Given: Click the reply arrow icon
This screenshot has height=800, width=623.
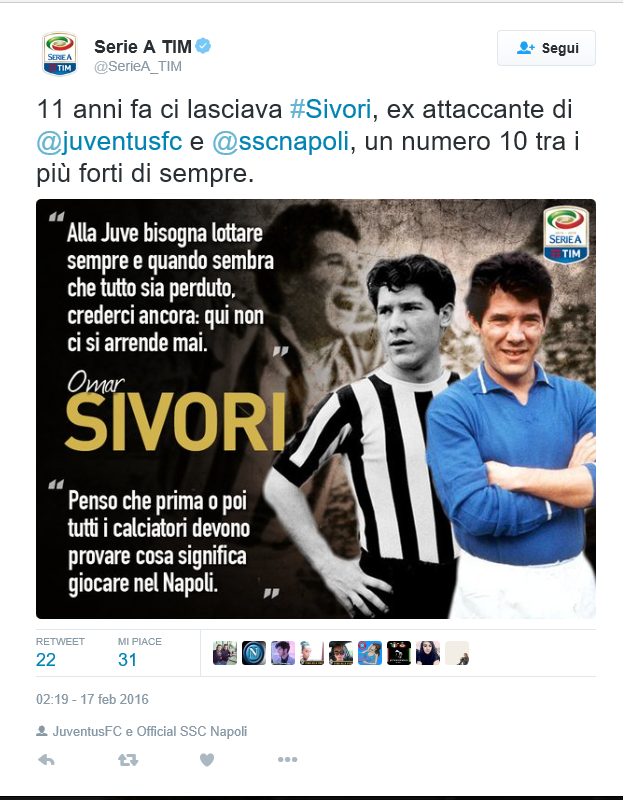Looking at the screenshot, I should point(46,760).
